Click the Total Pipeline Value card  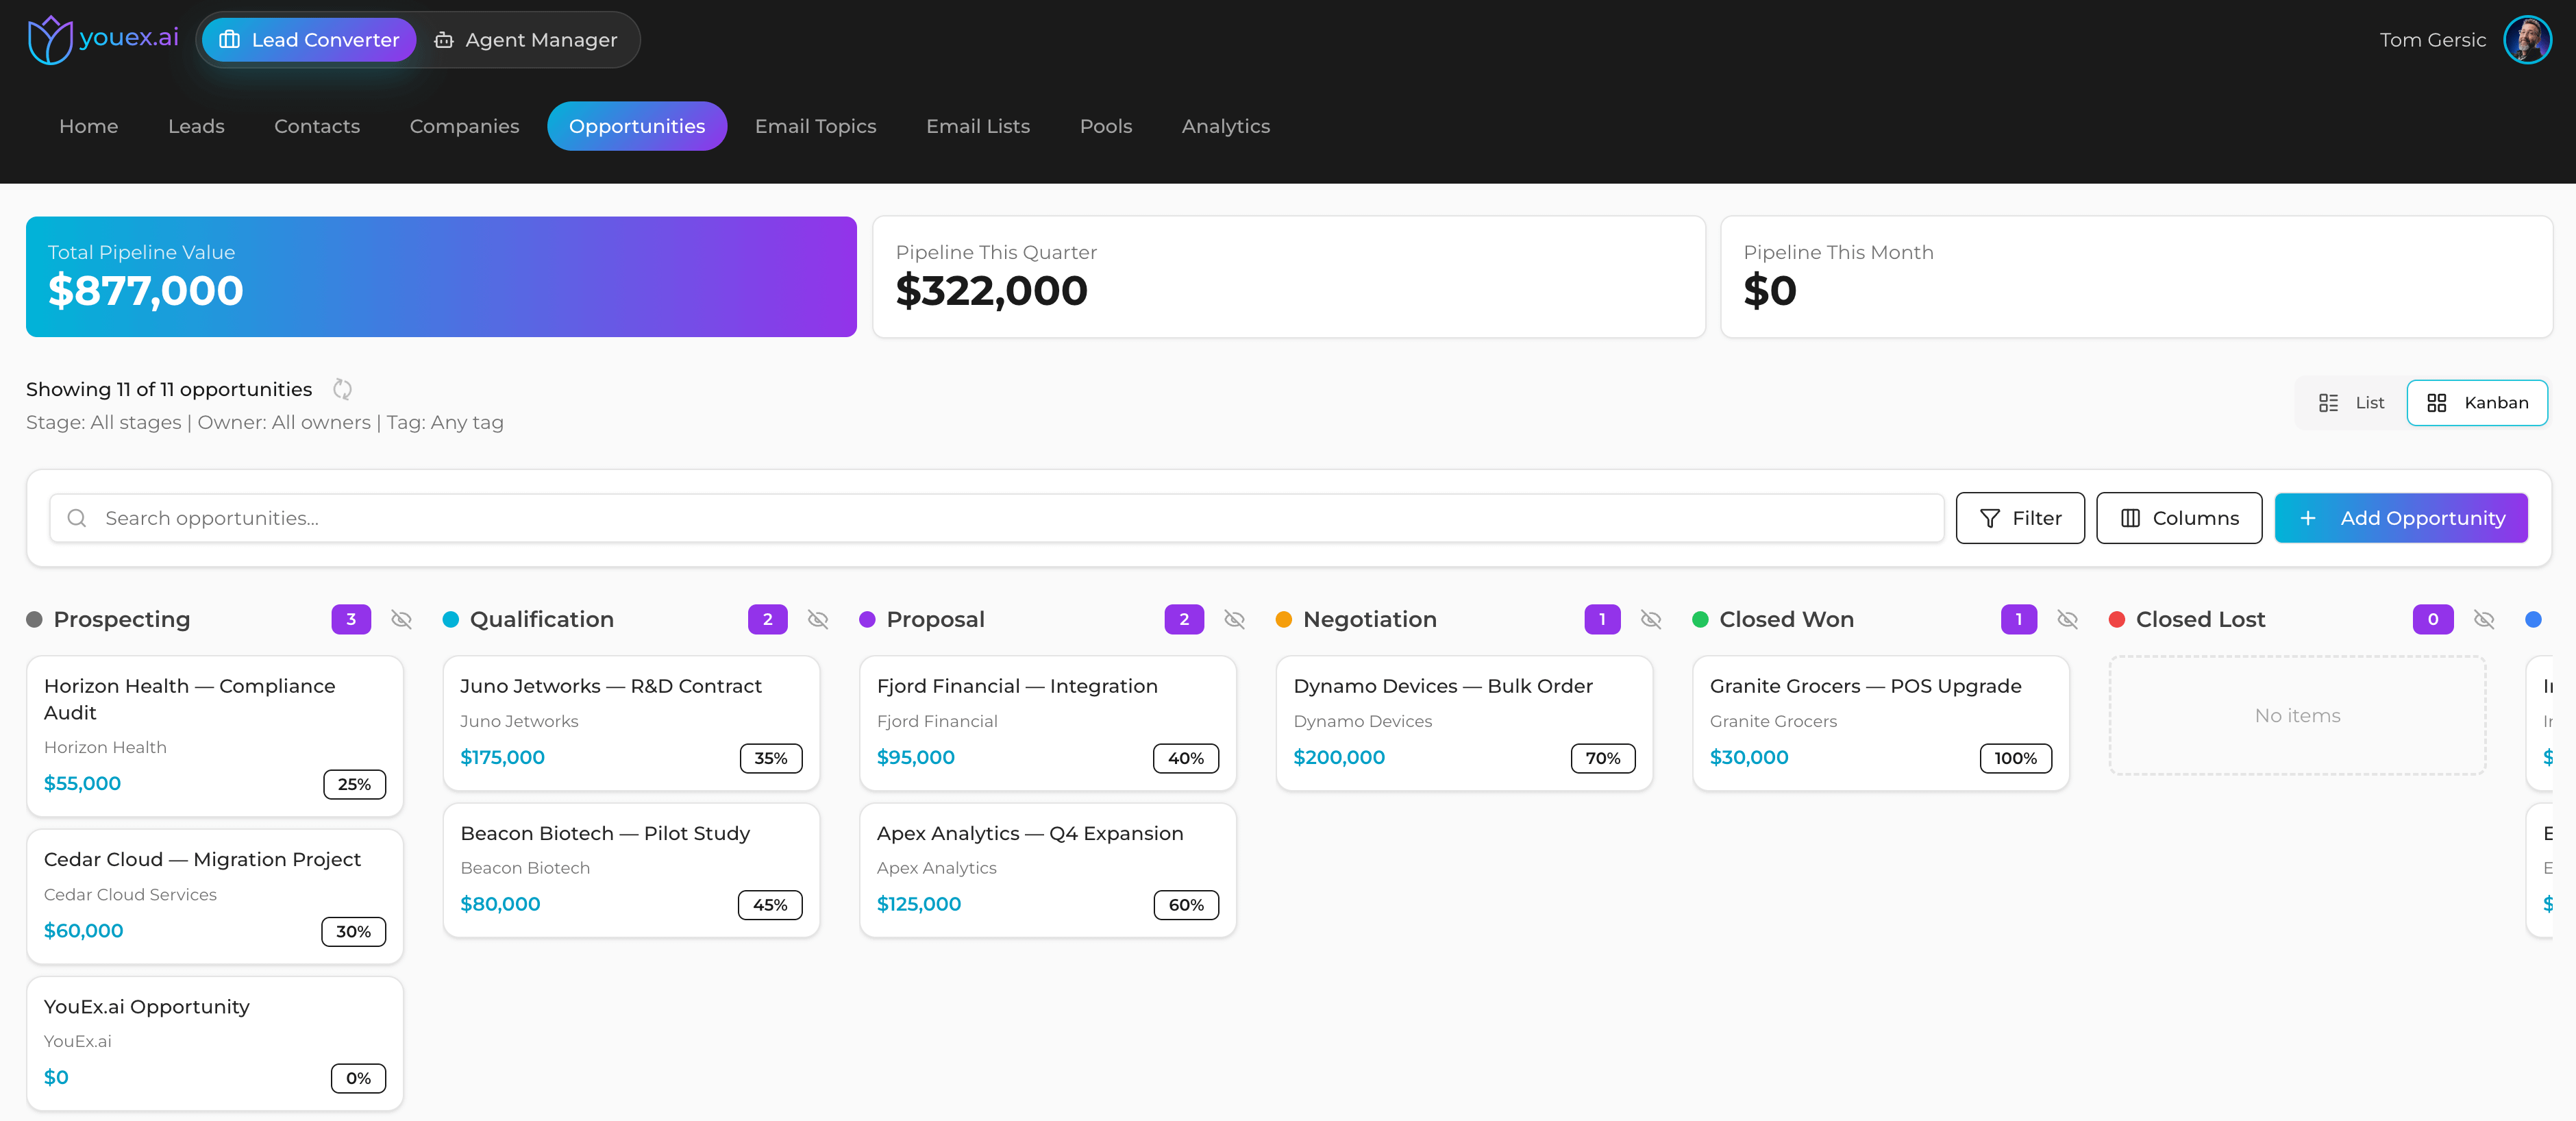pyautogui.click(x=441, y=277)
